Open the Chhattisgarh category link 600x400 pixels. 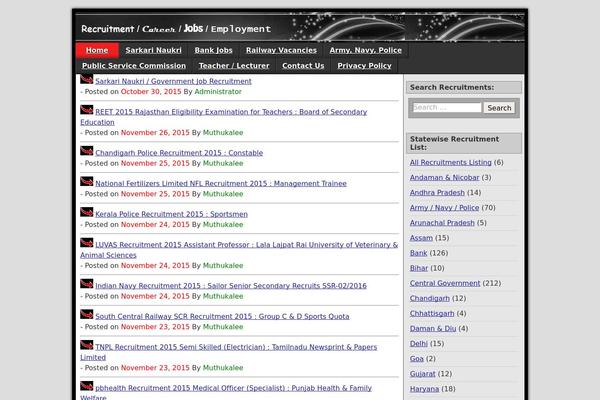point(432,313)
